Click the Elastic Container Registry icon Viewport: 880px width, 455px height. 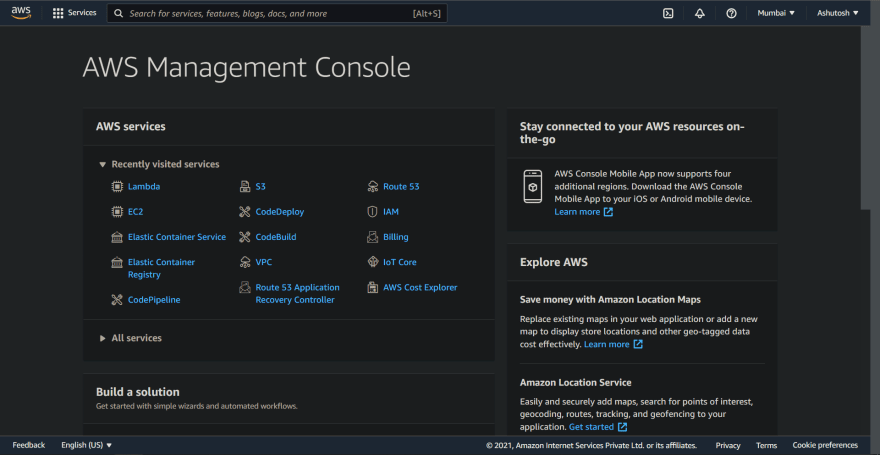coord(117,262)
